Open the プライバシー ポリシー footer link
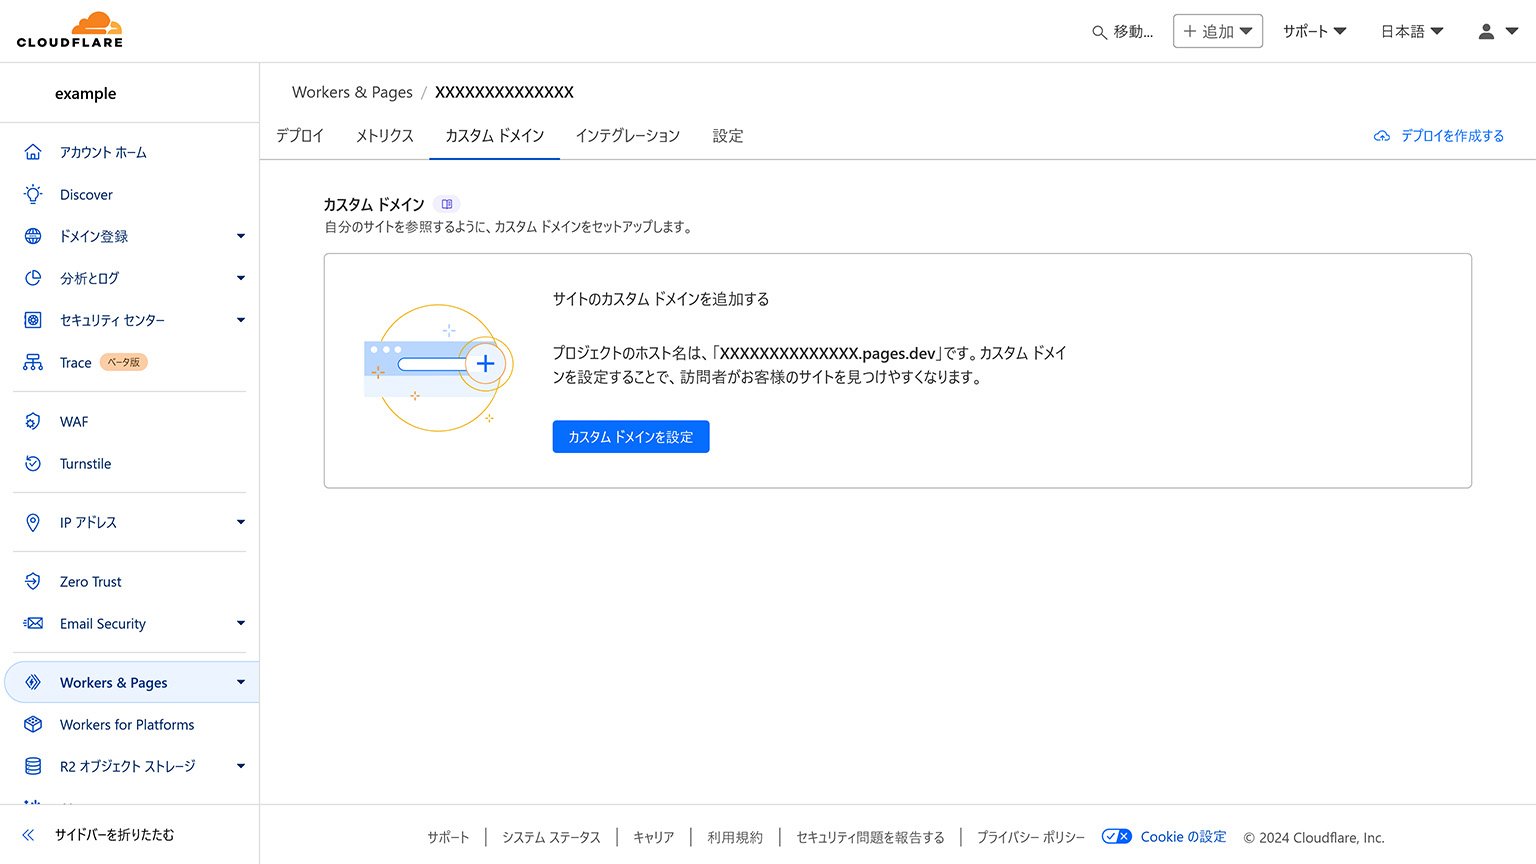The width and height of the screenshot is (1536, 864). tap(1031, 838)
